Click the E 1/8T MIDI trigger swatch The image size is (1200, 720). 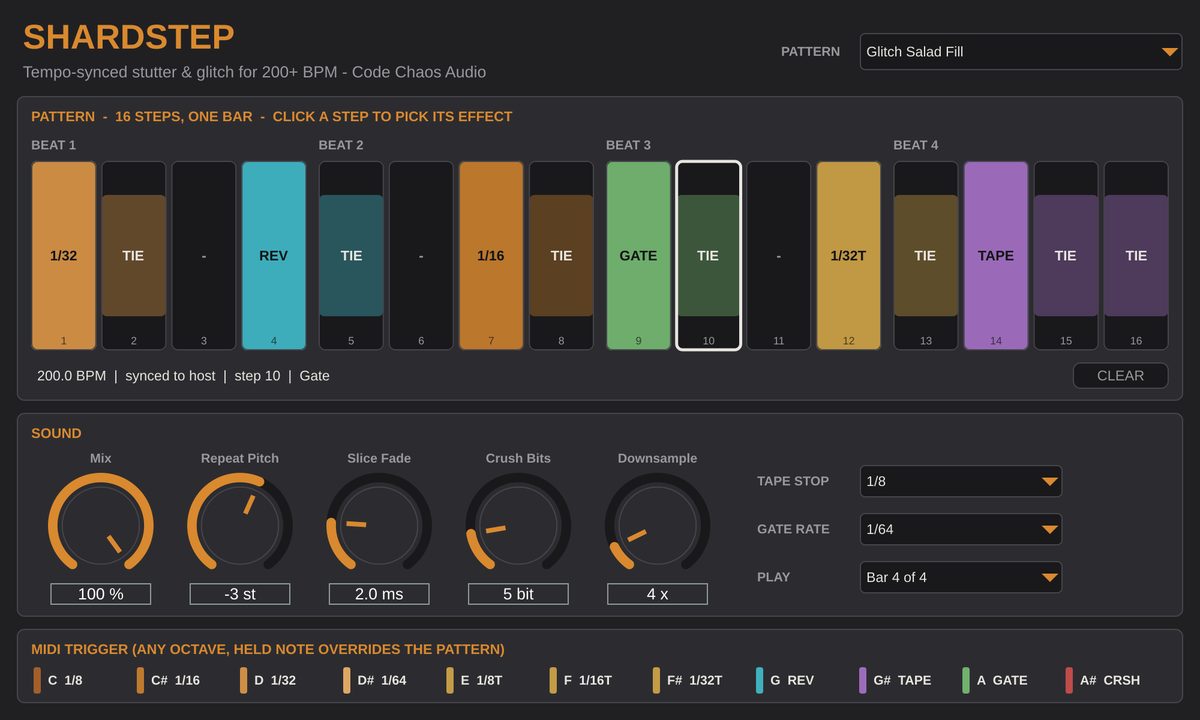[x=450, y=680]
